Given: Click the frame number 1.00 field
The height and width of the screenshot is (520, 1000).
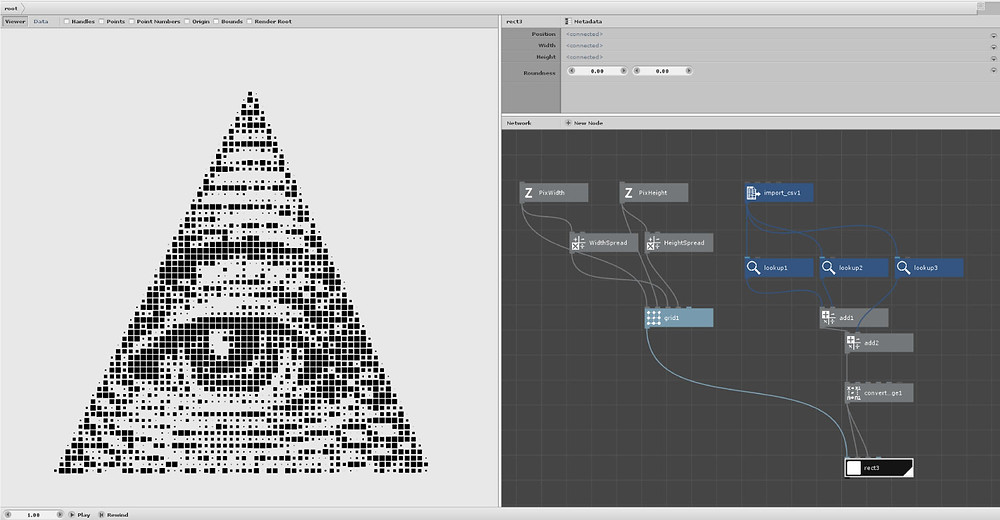Looking at the screenshot, I should pyautogui.click(x=34, y=514).
